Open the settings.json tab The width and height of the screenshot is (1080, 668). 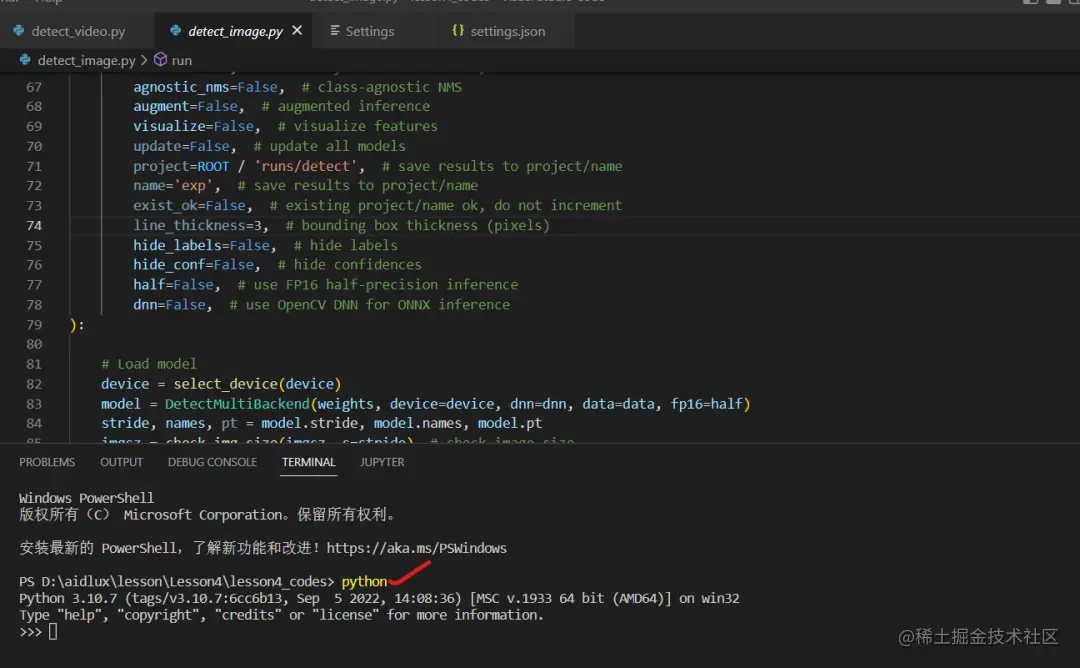tap(507, 31)
